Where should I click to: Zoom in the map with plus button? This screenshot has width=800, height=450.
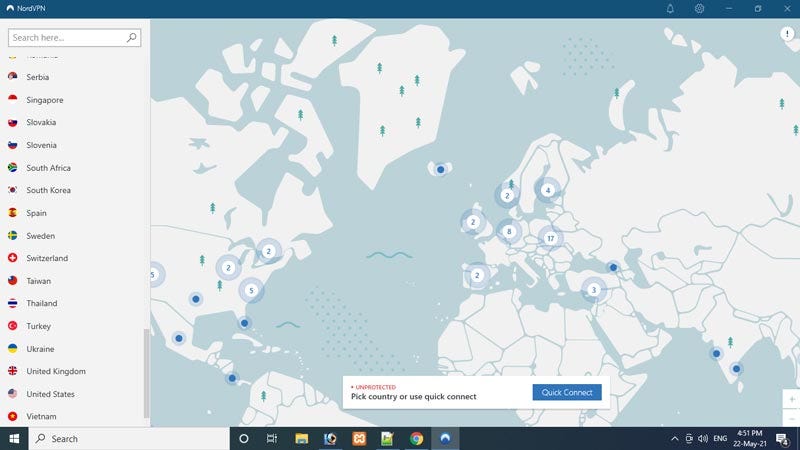pos(791,399)
